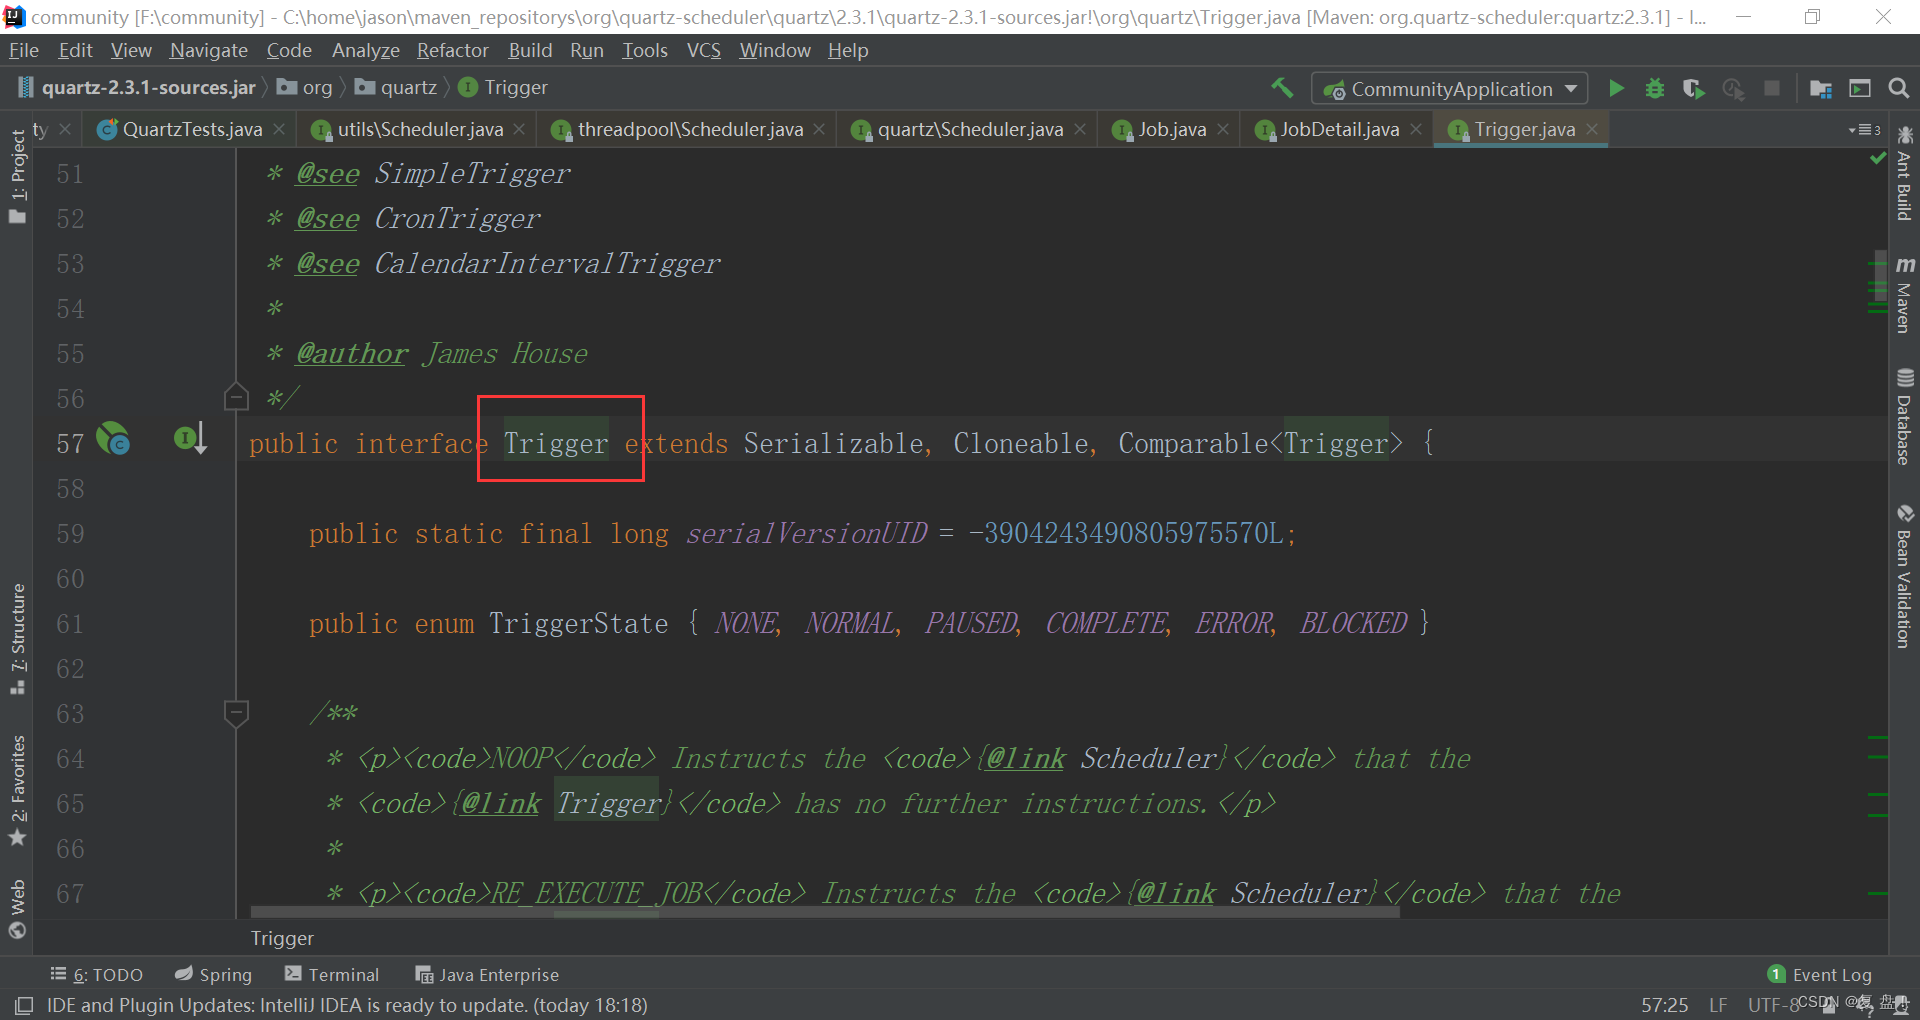This screenshot has height=1020, width=1920.
Task: Close the Job.java tab
Action: 1223,129
